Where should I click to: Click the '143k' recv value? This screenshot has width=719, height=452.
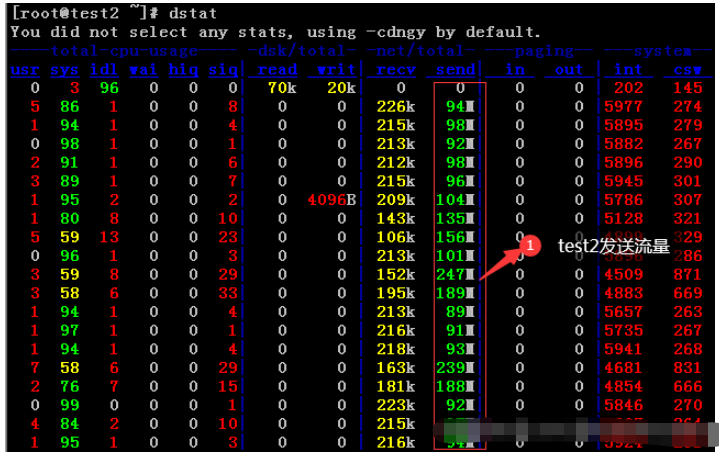point(396,219)
